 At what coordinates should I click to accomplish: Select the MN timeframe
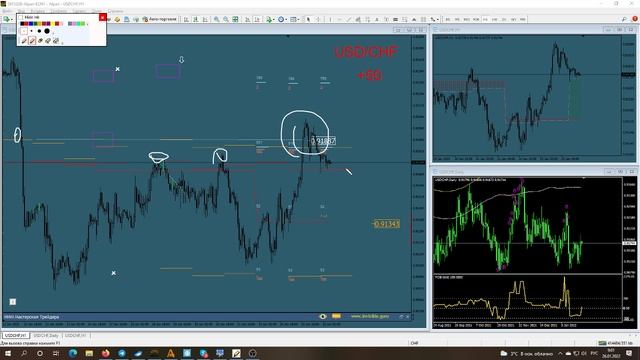tap(522, 19)
